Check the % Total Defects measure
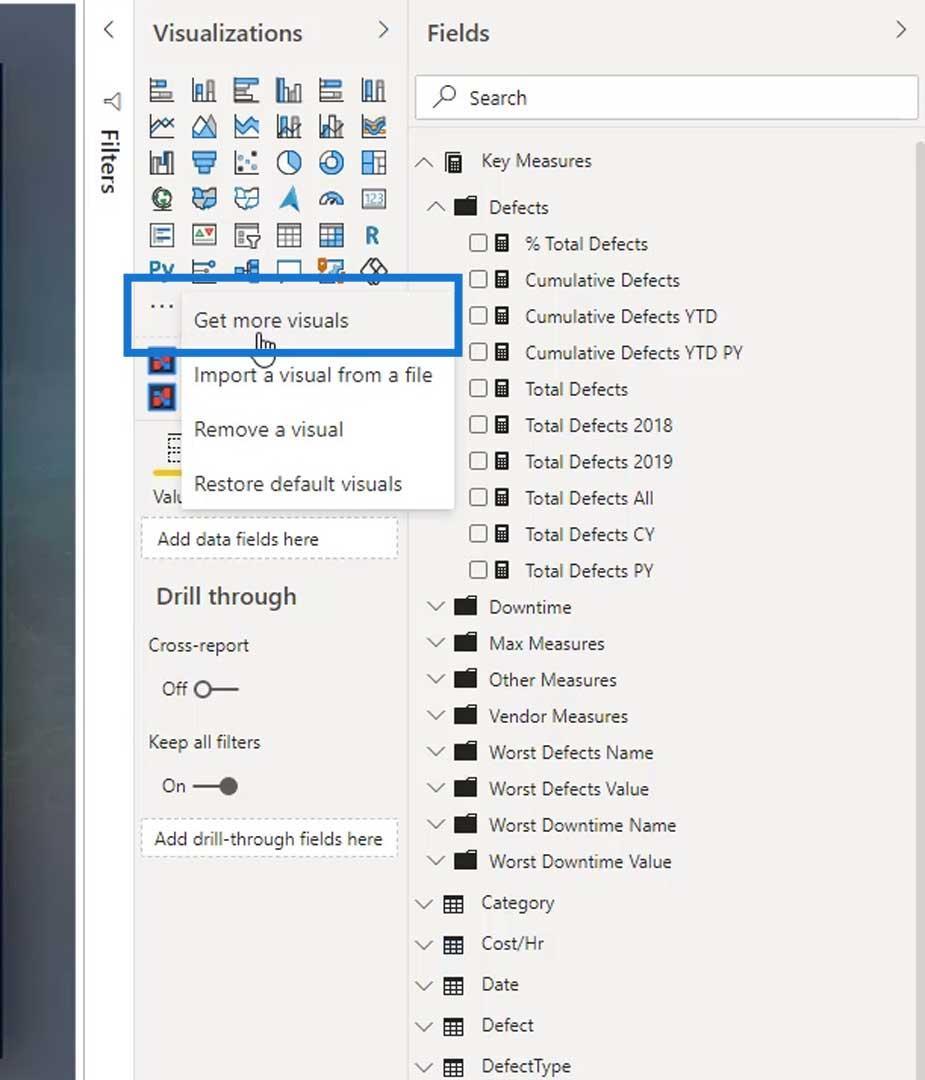 point(478,243)
